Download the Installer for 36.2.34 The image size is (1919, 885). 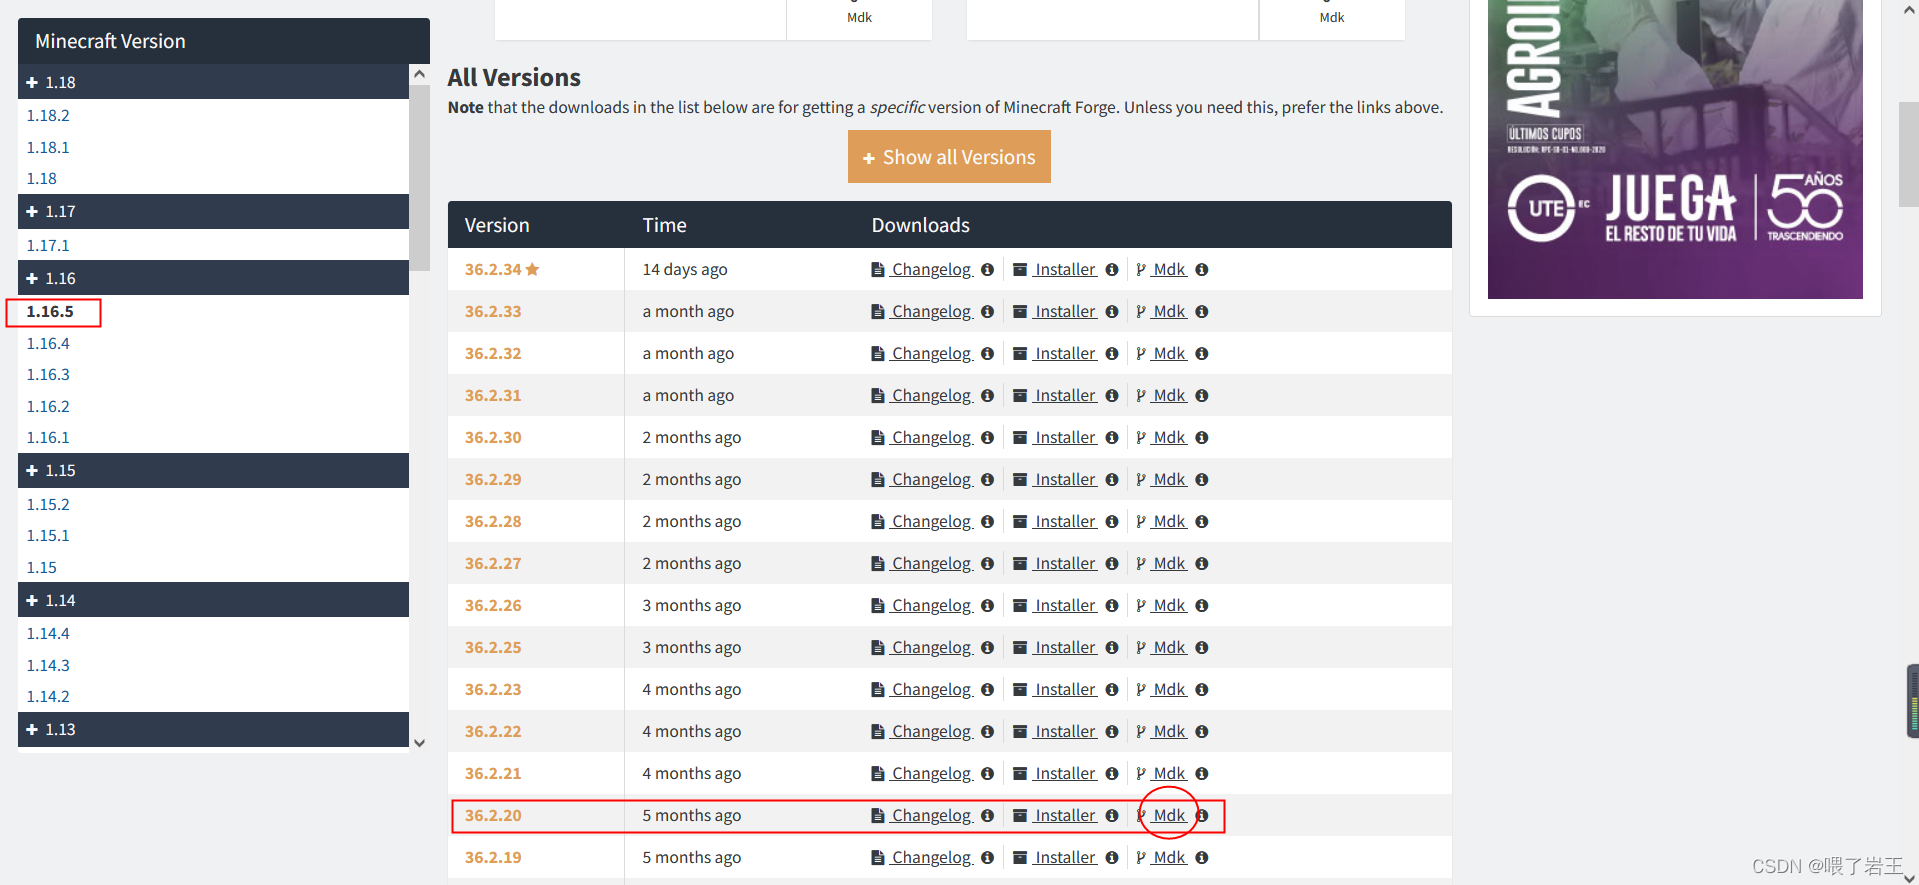click(1065, 270)
